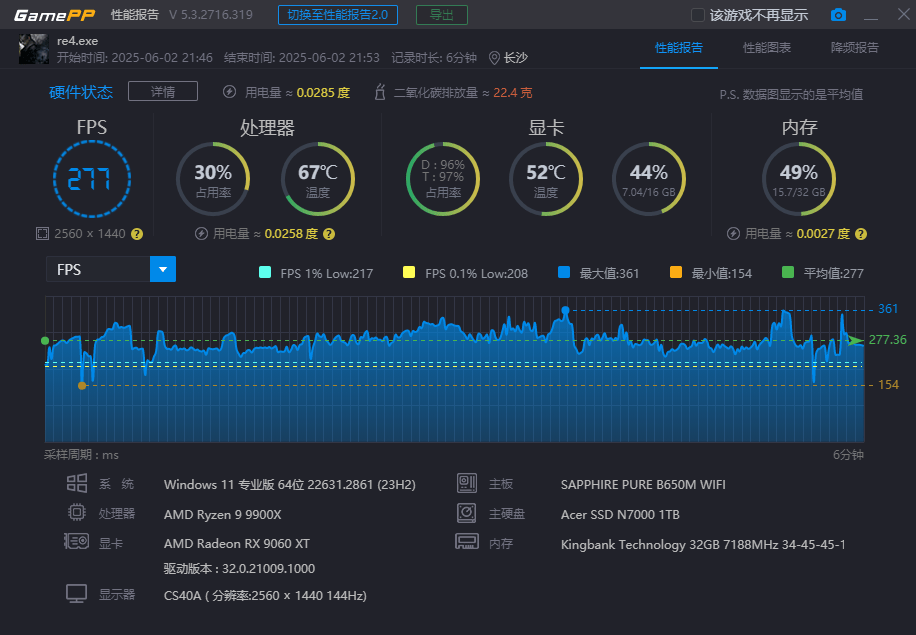Open the 降频报告 tab
The width and height of the screenshot is (916, 635).
point(855,48)
